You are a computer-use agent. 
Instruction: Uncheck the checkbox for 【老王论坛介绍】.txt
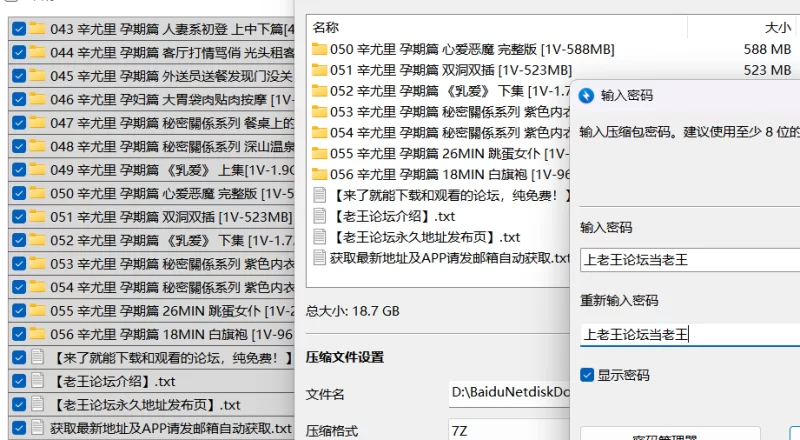pos(18,381)
